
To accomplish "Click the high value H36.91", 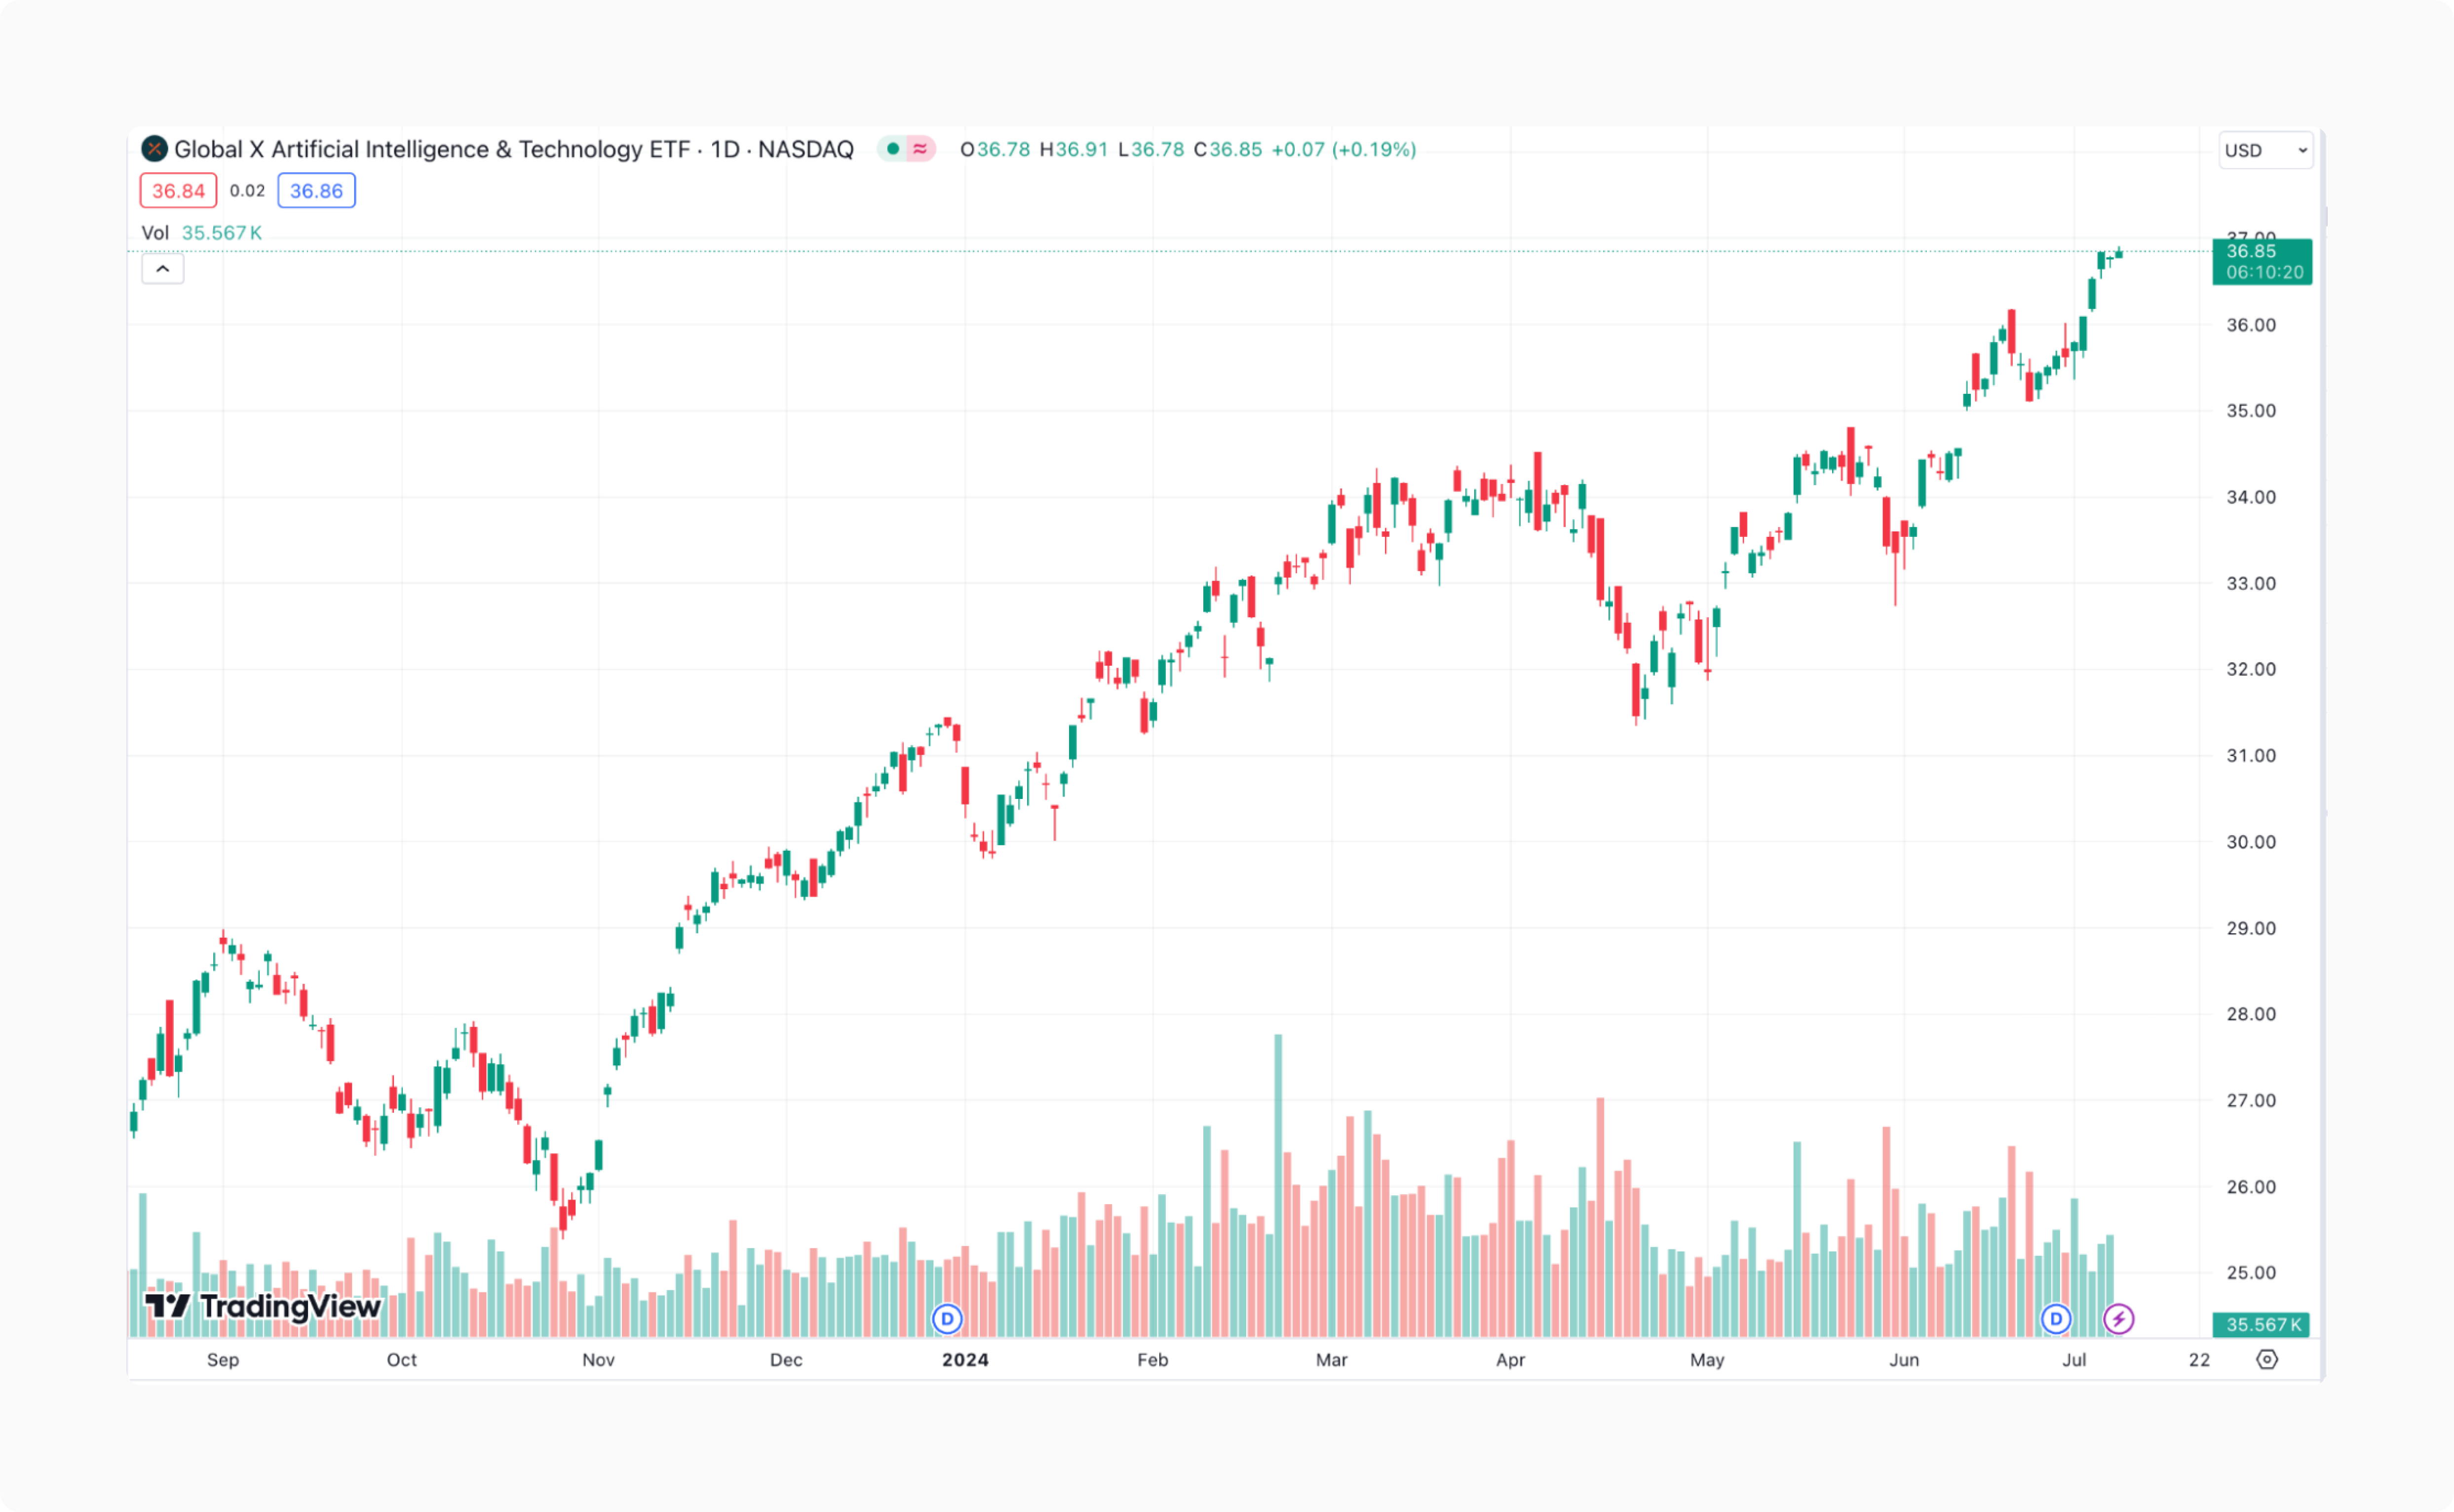I will pyautogui.click(x=1074, y=150).
